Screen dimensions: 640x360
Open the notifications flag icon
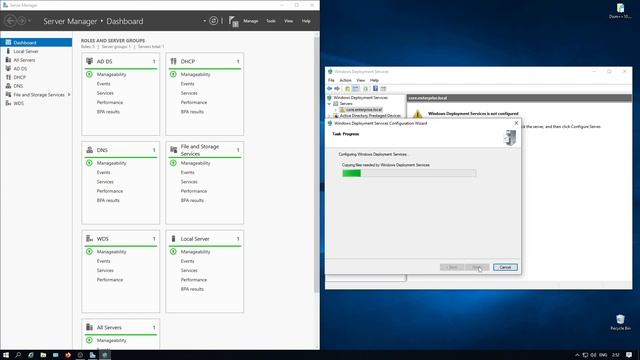click(x=233, y=21)
